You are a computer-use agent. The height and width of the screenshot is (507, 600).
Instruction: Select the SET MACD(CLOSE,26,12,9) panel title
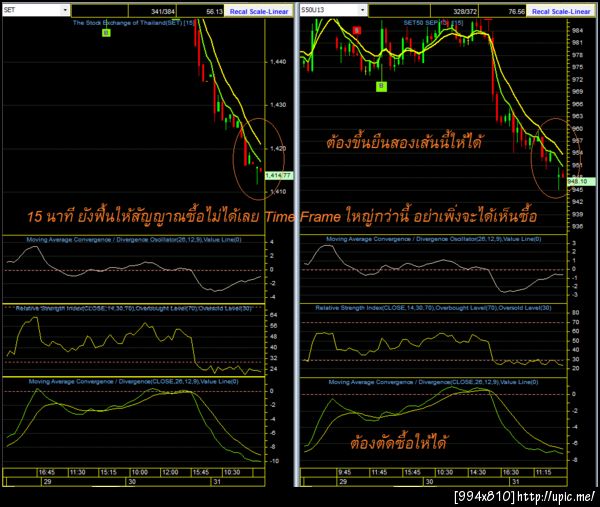[134, 381]
